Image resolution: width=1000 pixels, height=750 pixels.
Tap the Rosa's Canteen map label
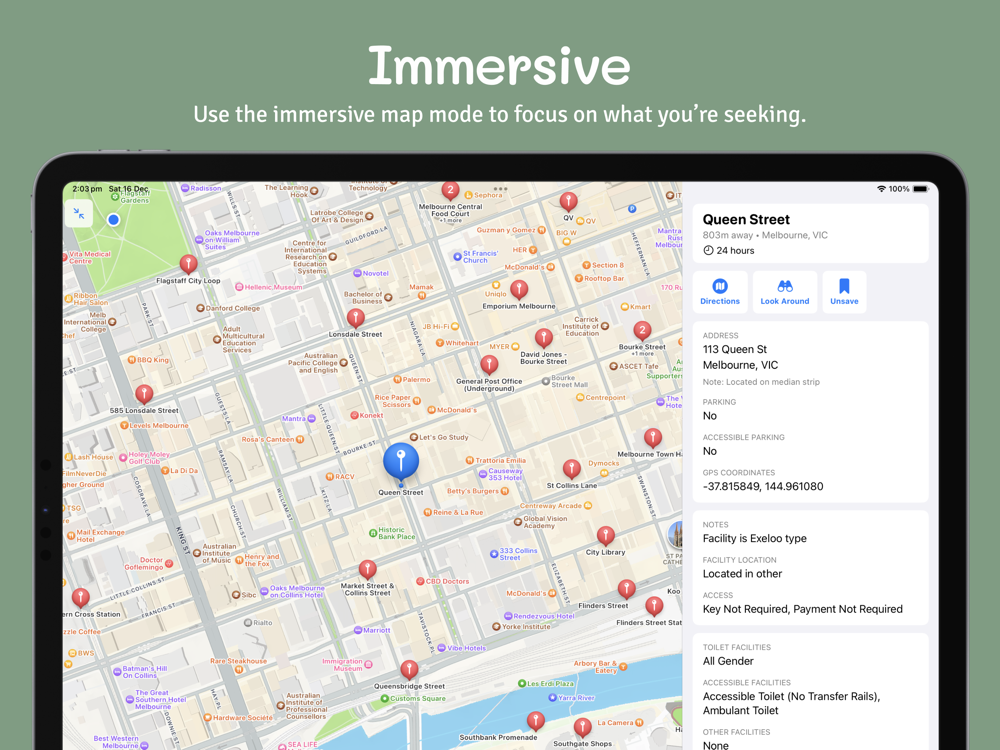tap(272, 439)
